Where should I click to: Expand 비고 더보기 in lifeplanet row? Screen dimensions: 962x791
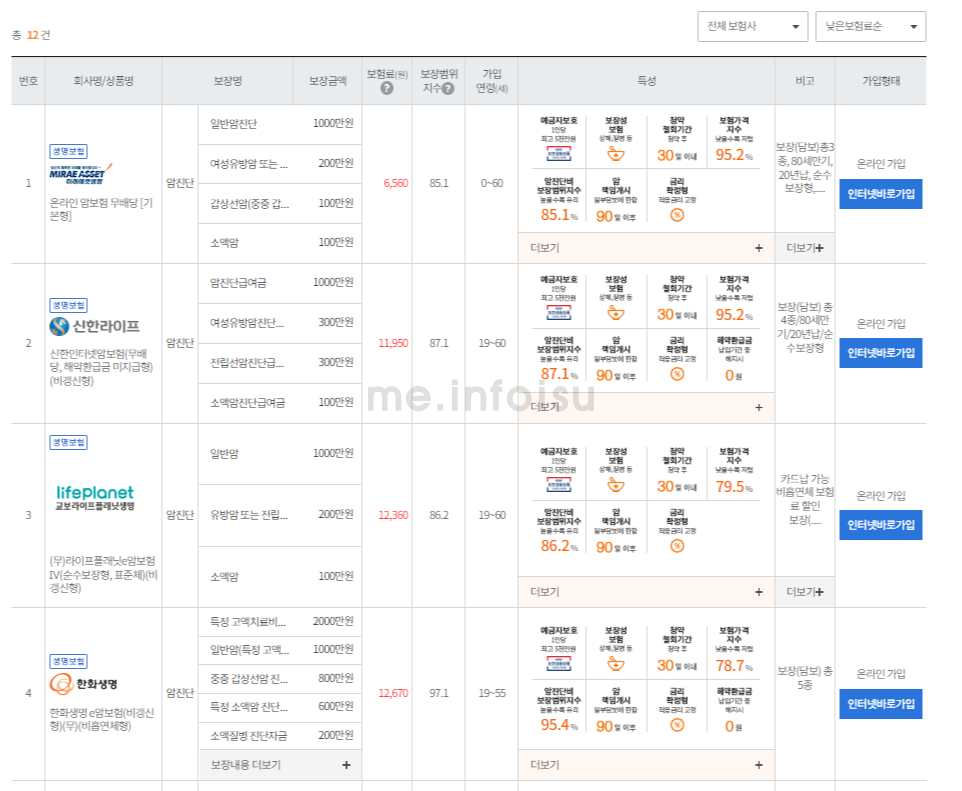click(805, 592)
